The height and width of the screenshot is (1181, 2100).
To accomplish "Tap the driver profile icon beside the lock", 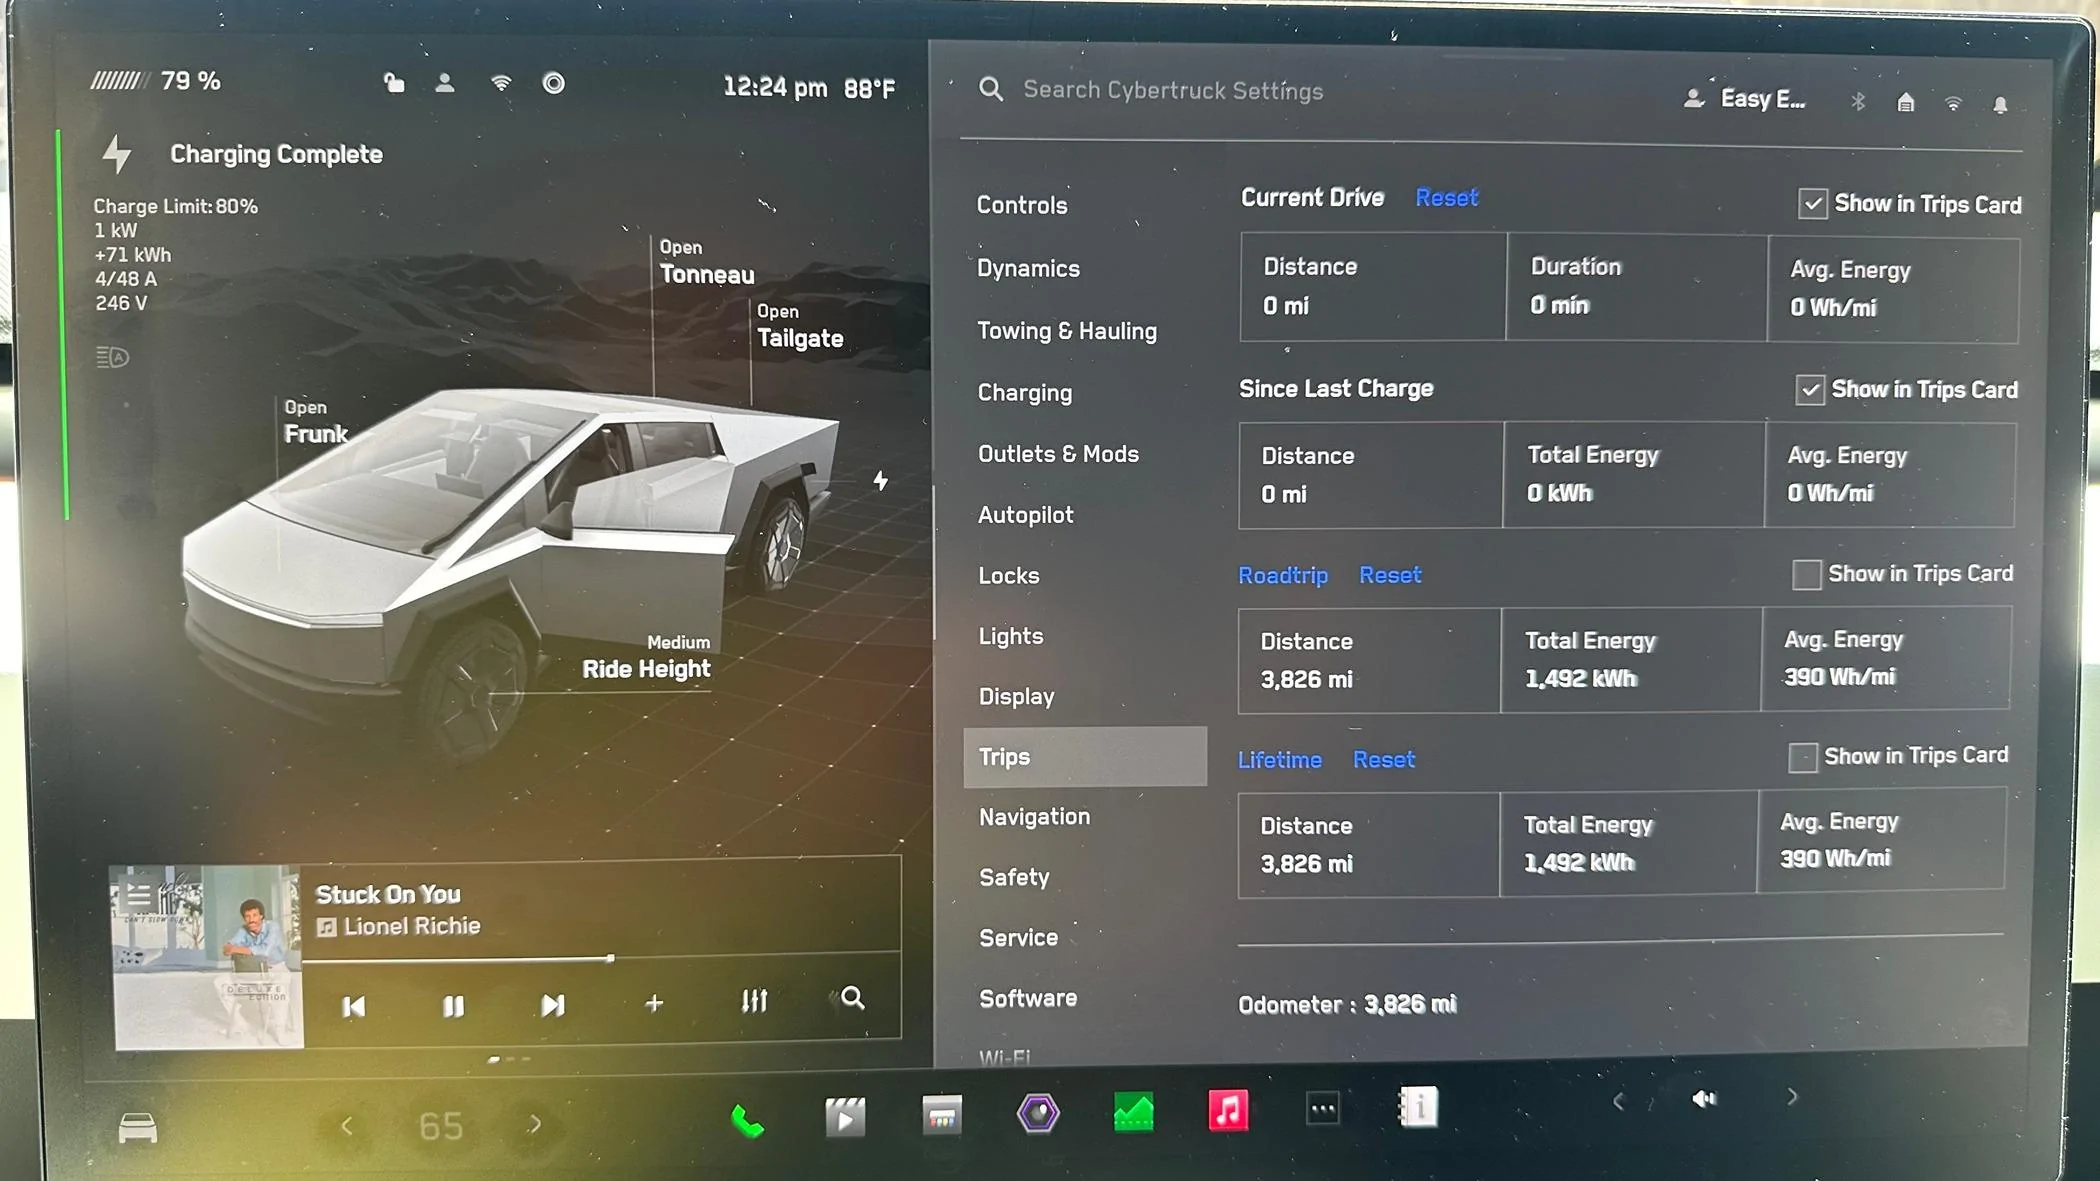I will click(445, 83).
